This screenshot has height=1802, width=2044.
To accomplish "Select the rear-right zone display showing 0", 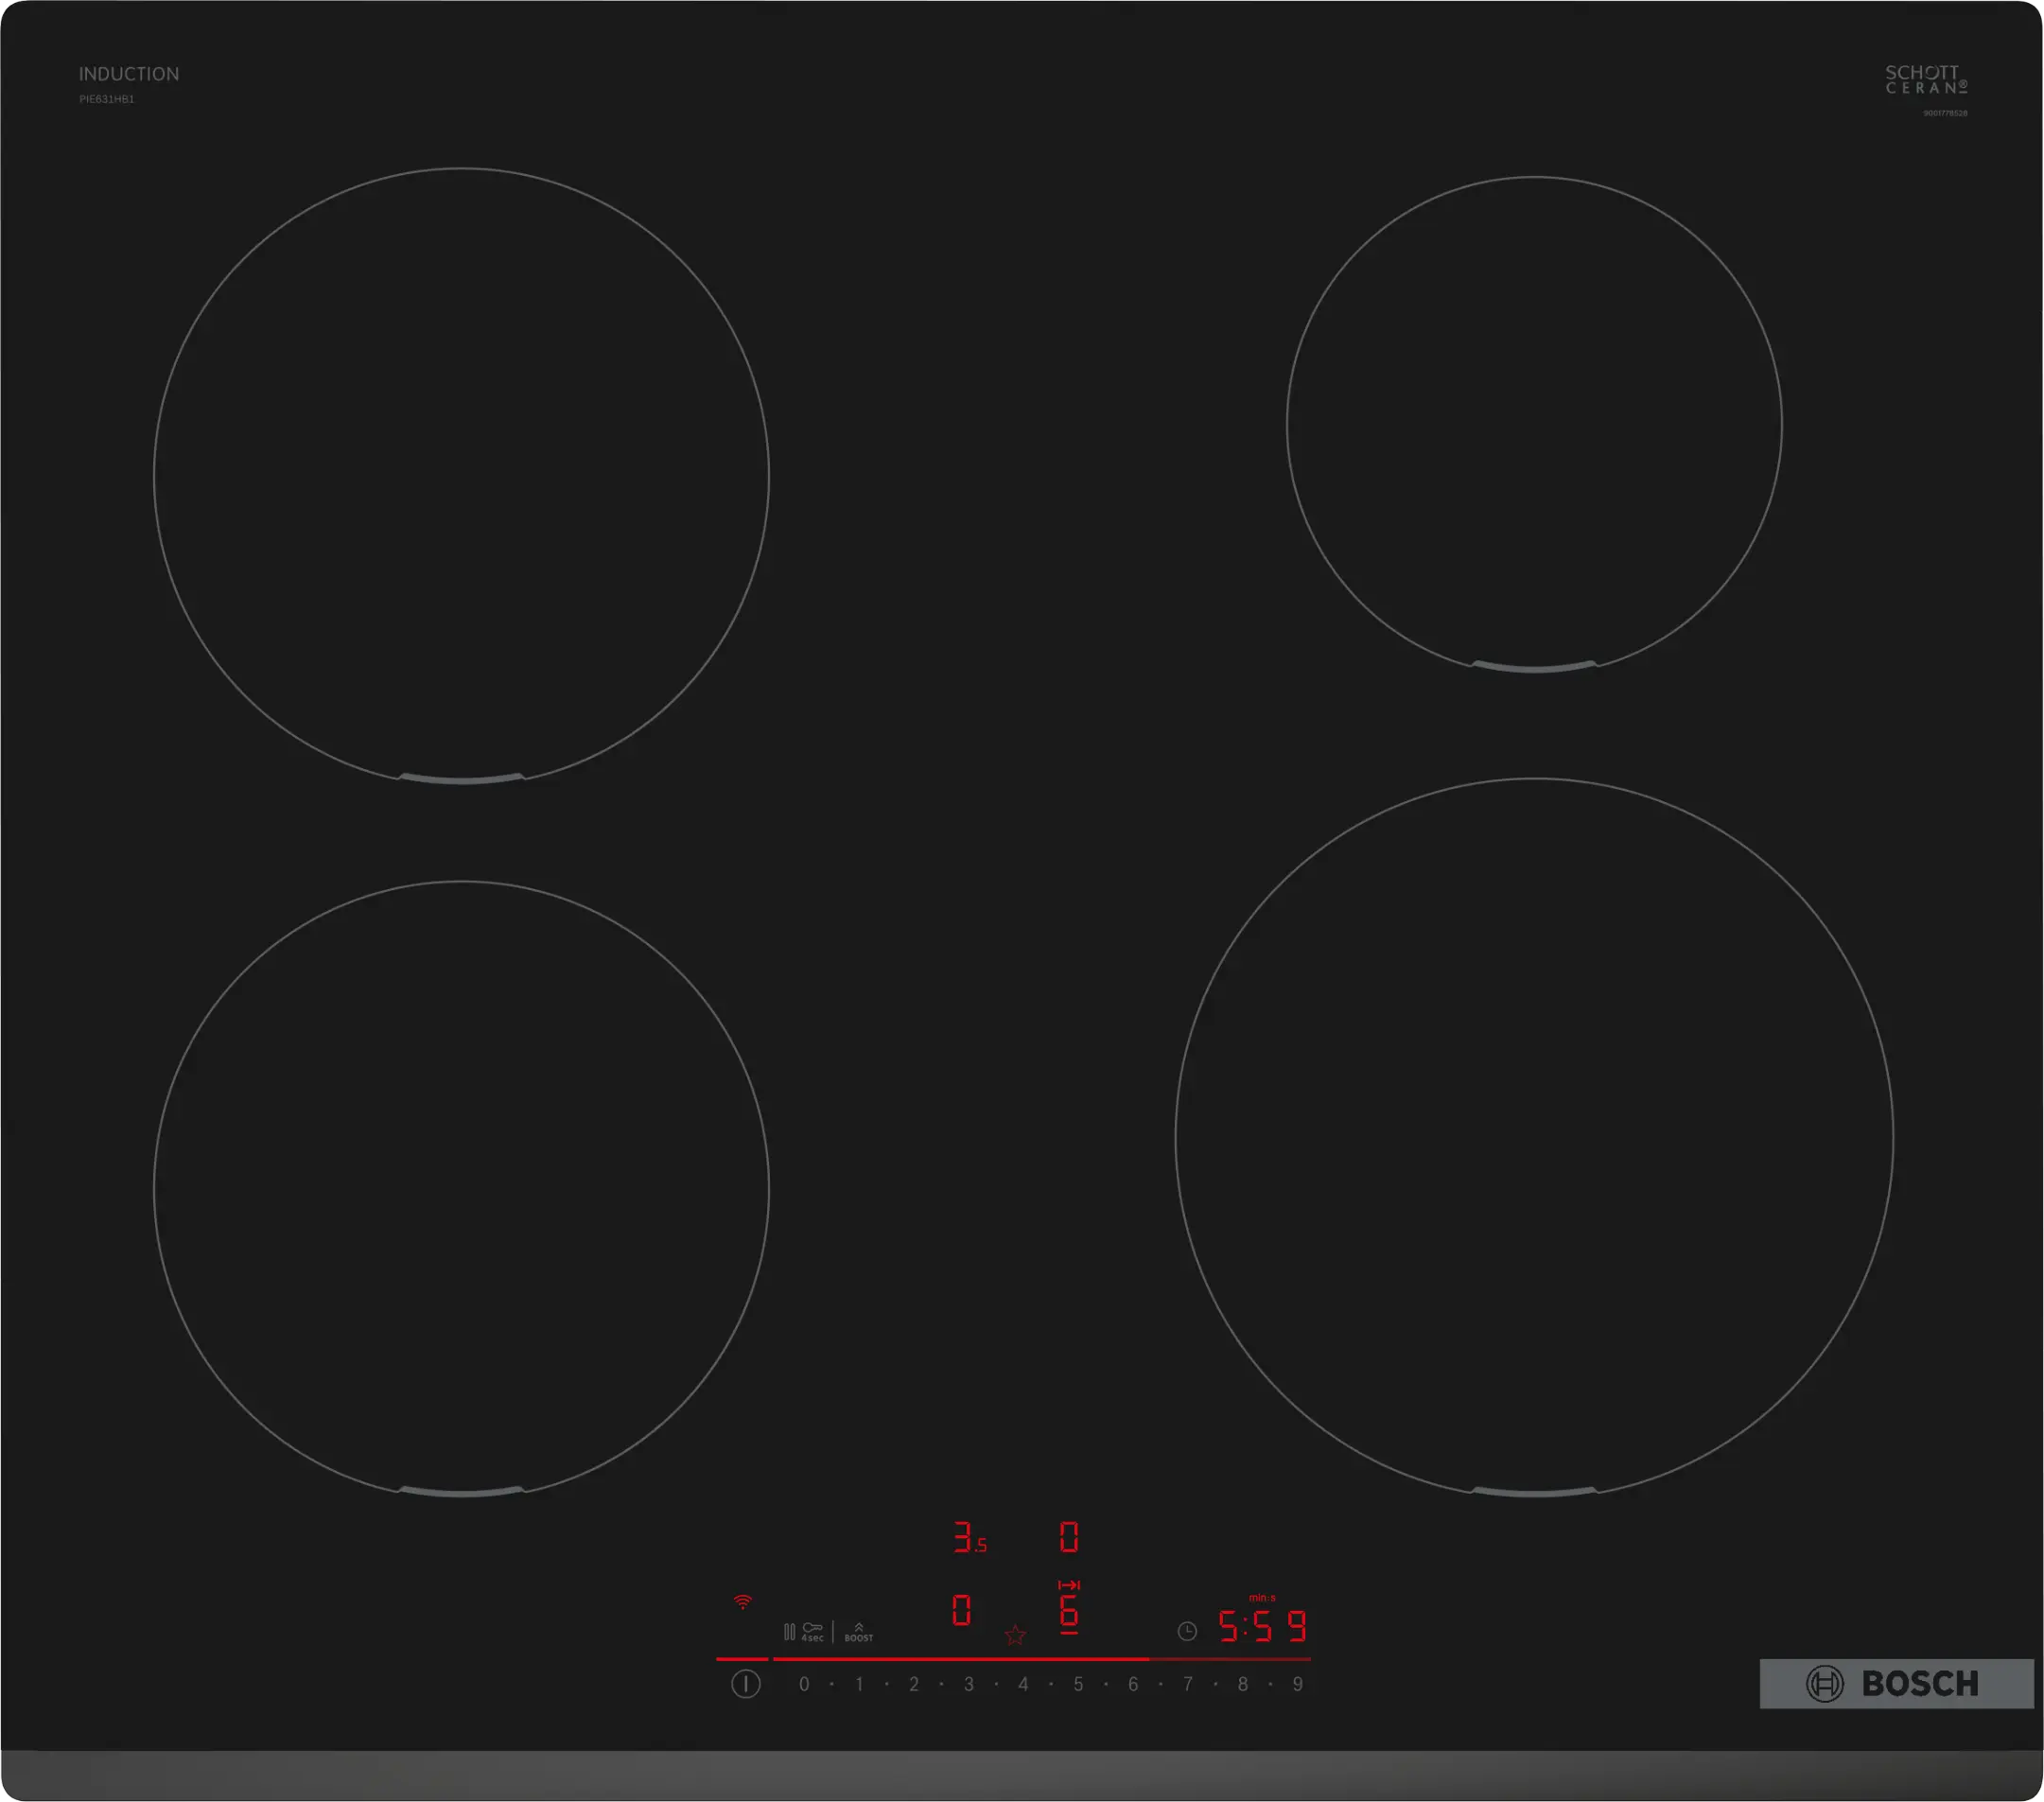I will tap(1069, 1537).
